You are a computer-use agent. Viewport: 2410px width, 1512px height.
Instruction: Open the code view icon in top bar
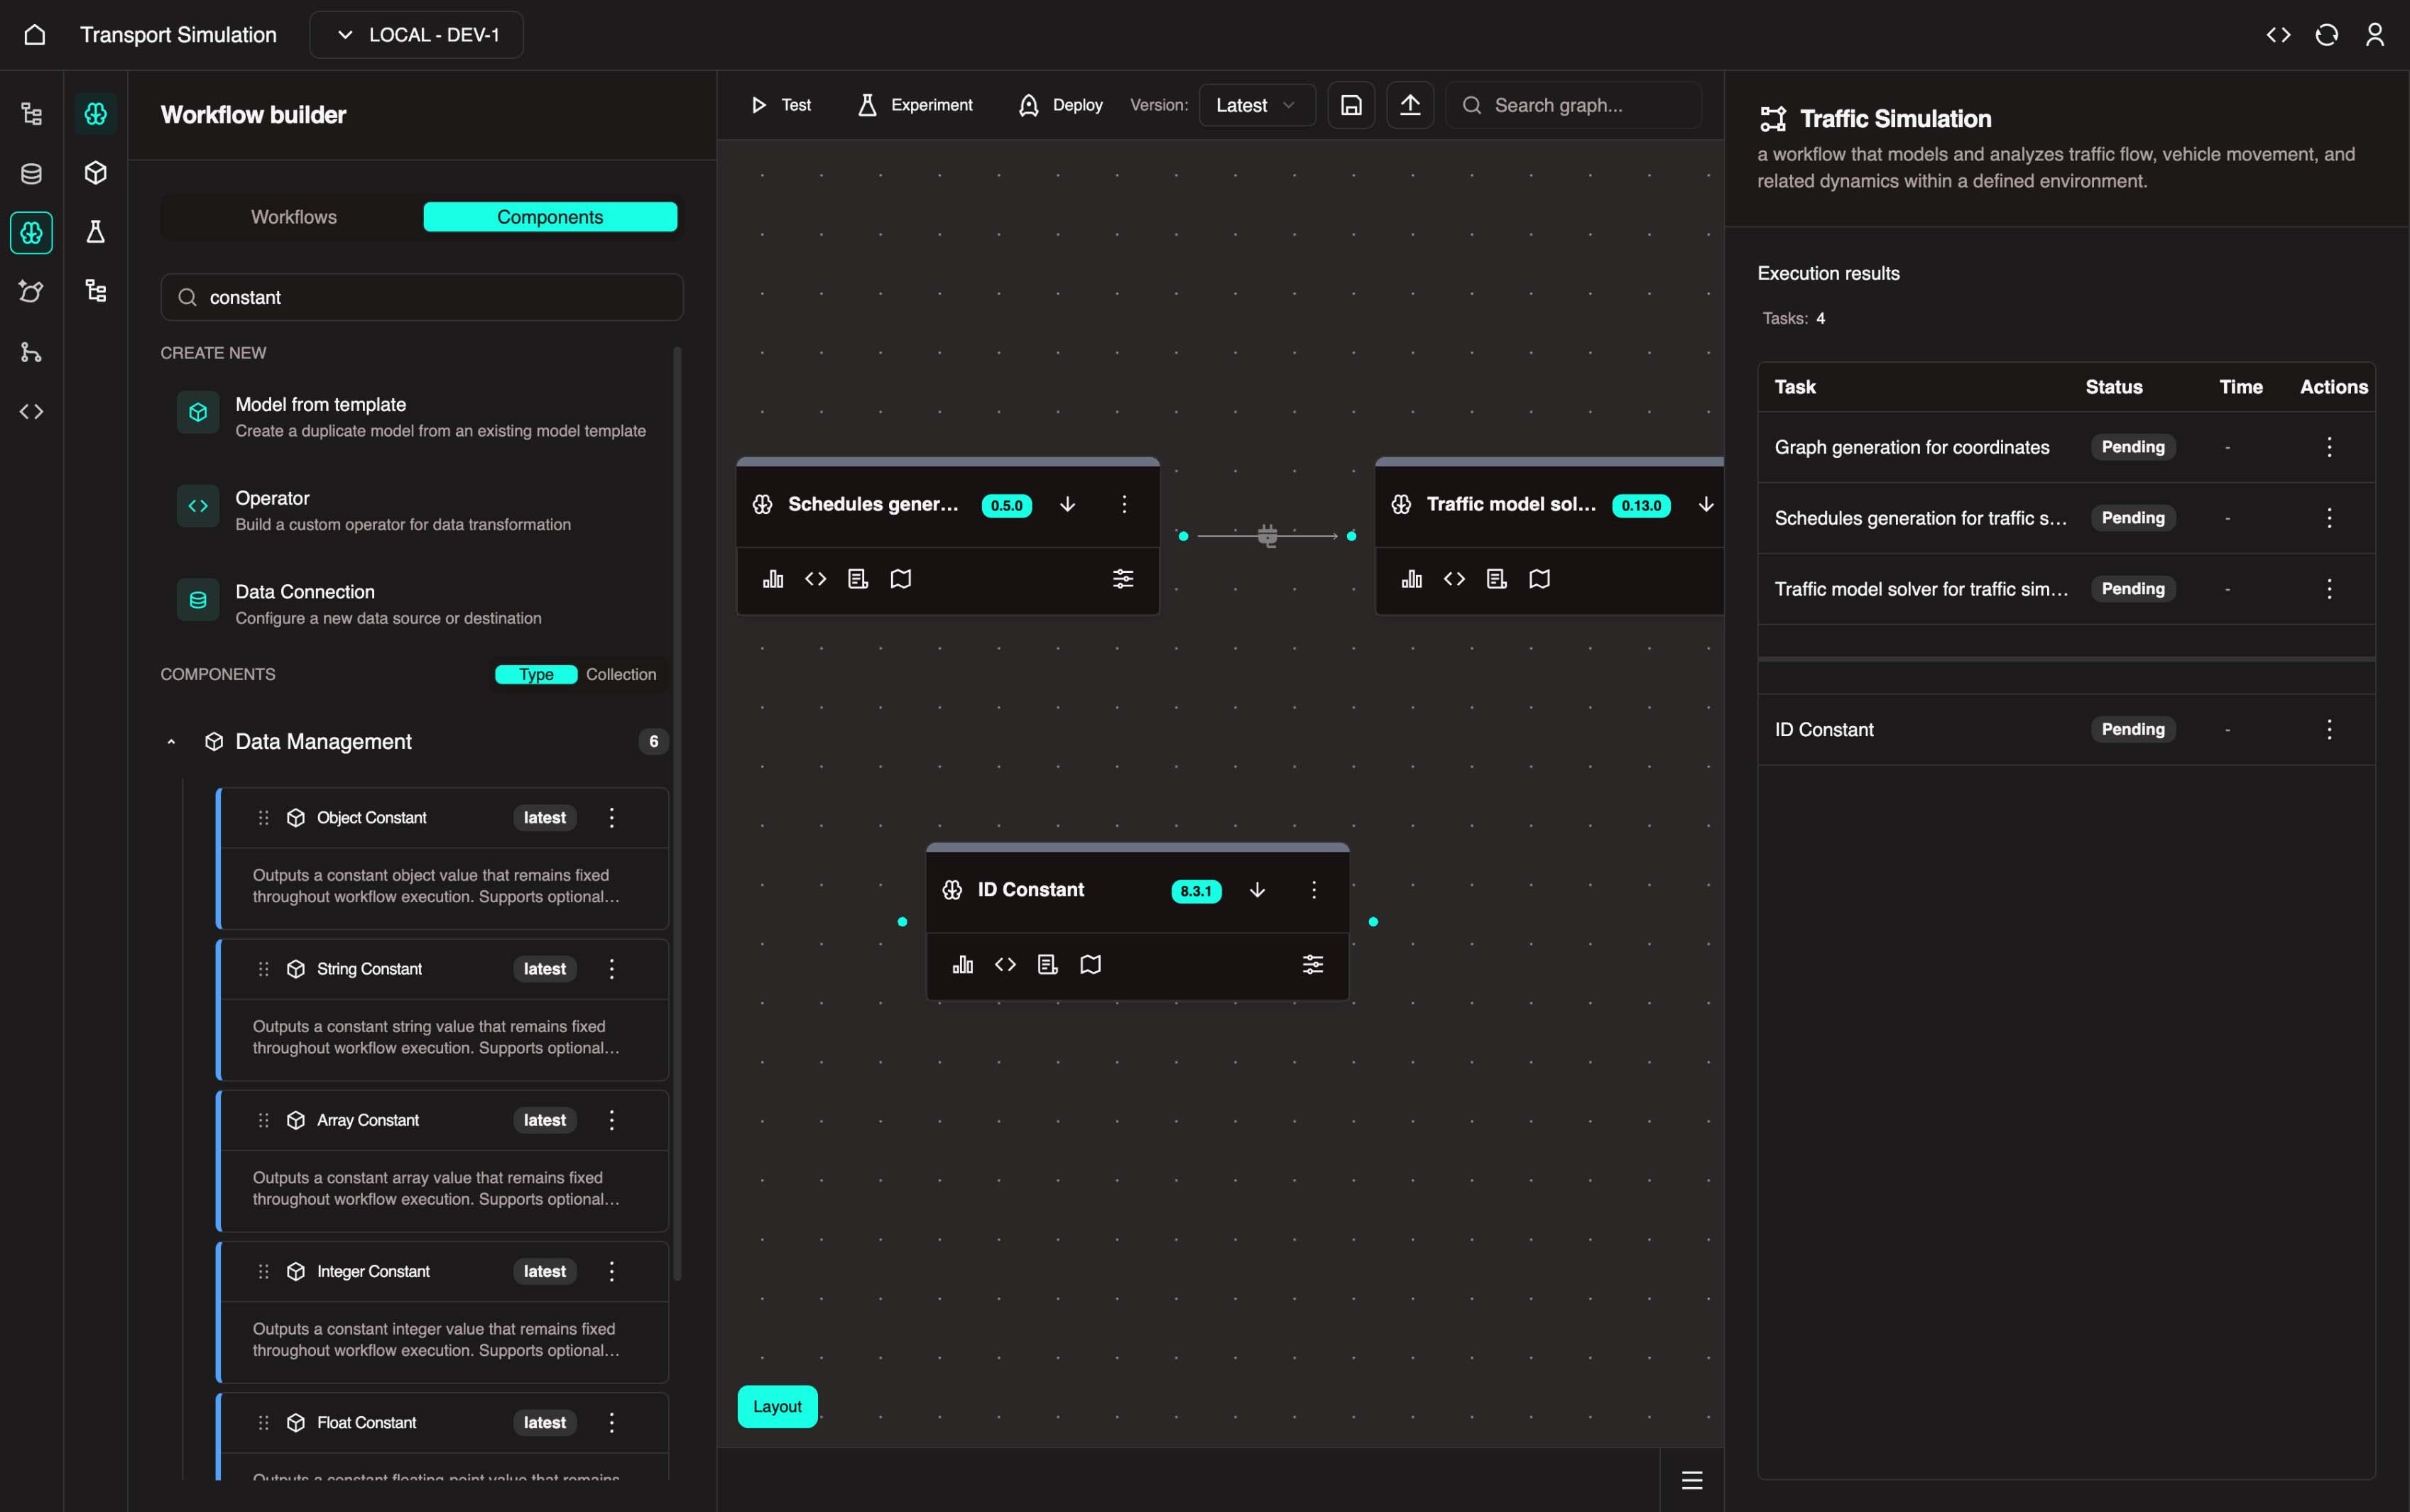(x=2278, y=35)
